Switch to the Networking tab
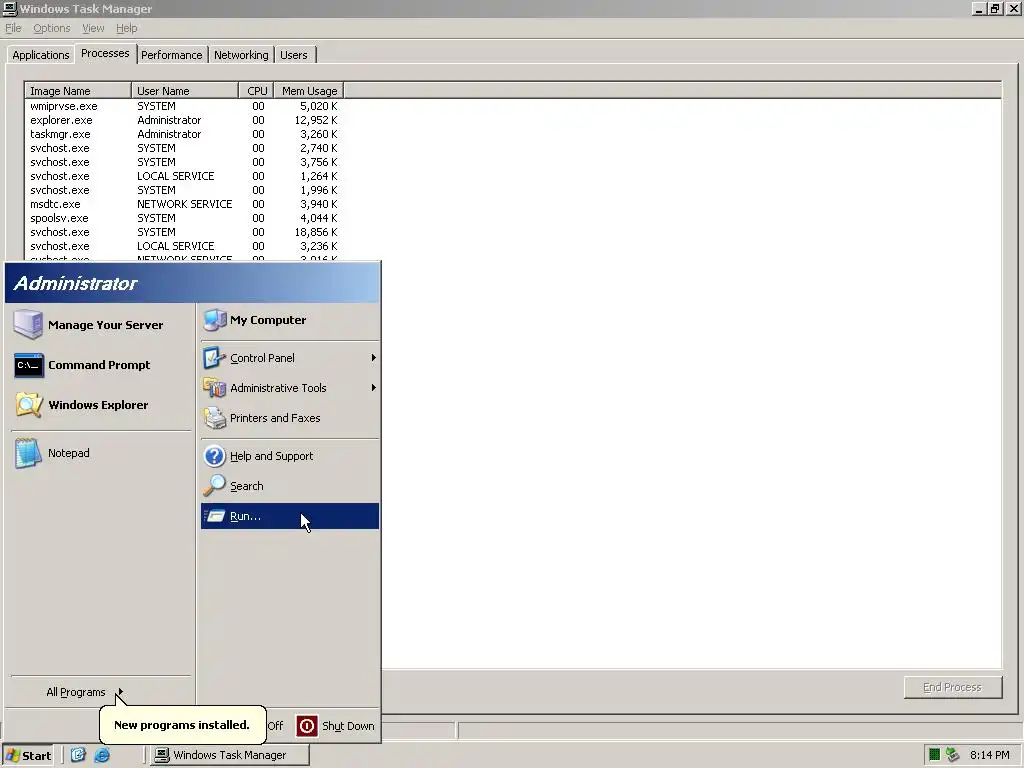1024x768 pixels. (241, 55)
